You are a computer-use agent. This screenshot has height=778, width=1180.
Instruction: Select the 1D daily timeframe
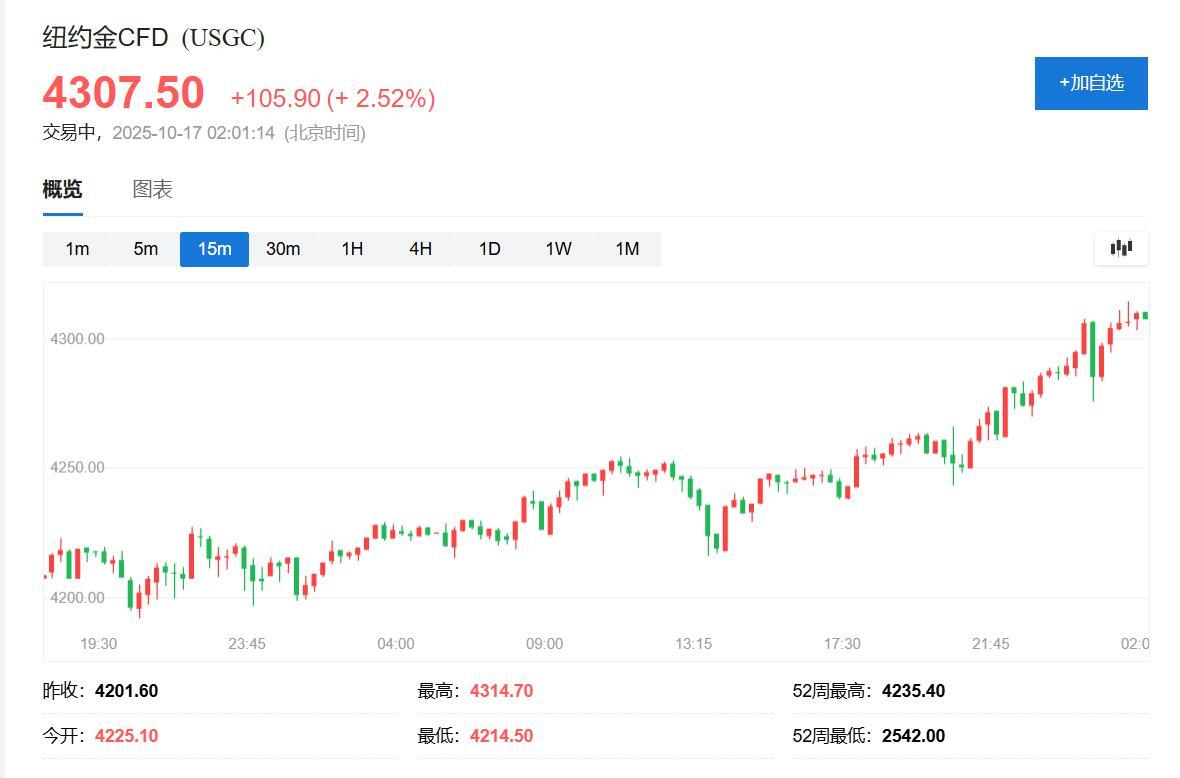(489, 249)
